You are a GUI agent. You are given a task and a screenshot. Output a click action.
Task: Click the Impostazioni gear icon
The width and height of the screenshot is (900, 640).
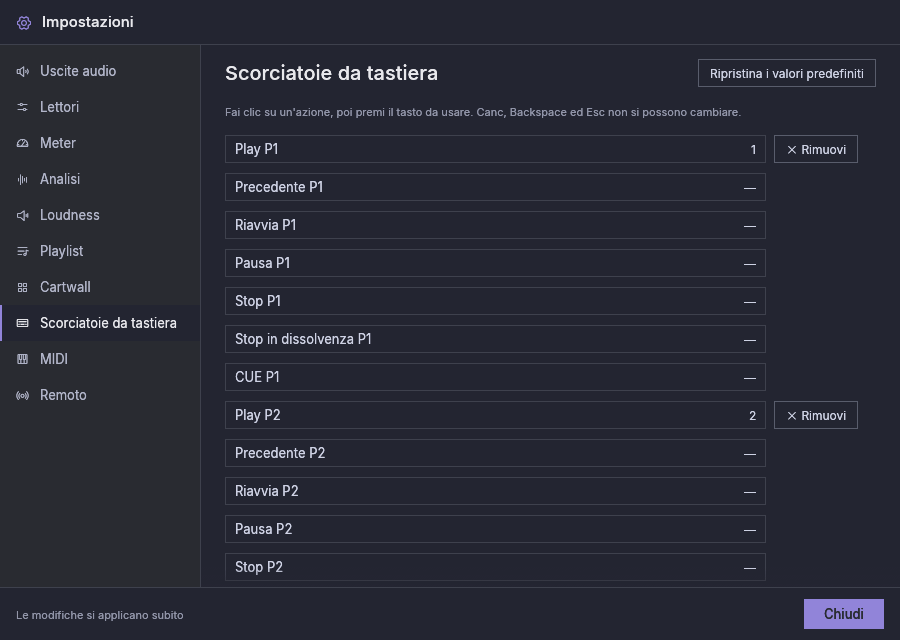pyautogui.click(x=24, y=22)
